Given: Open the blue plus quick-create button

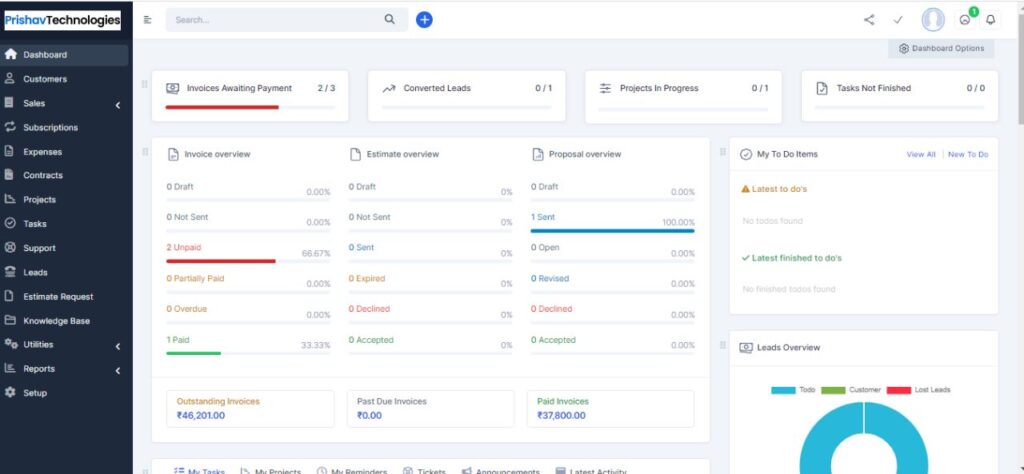Looking at the screenshot, I should [x=424, y=20].
